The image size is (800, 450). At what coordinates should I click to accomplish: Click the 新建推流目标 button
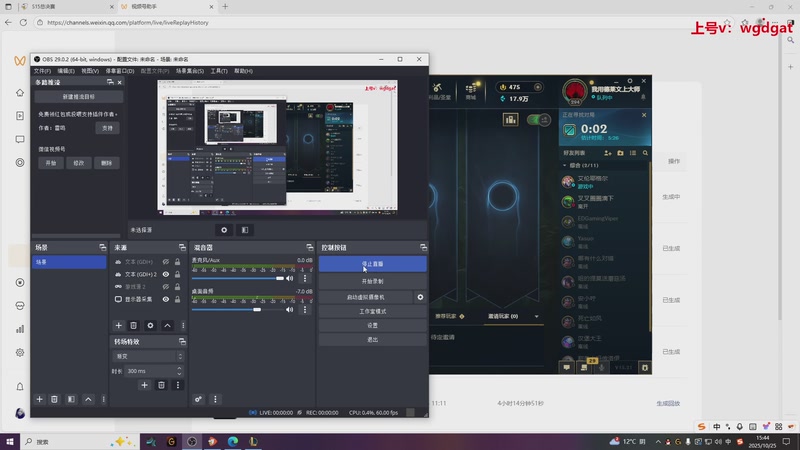79,96
